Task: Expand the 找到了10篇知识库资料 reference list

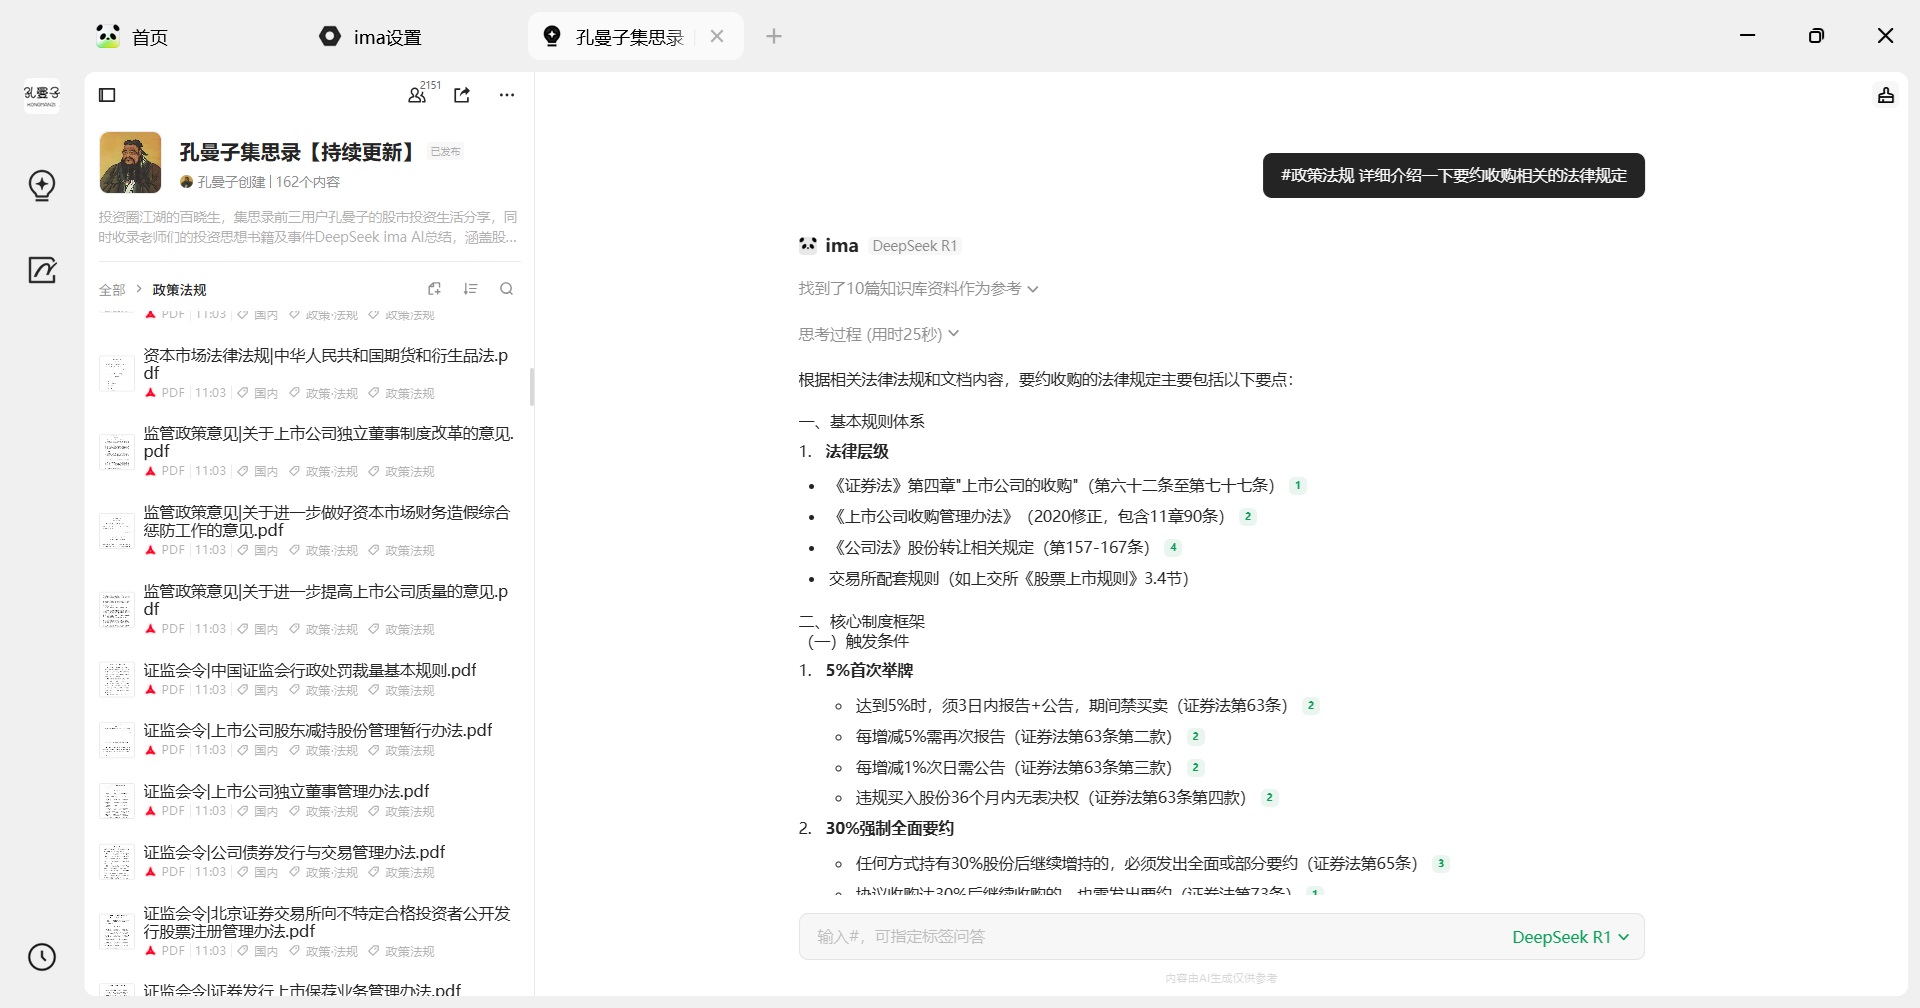Action: 918,289
